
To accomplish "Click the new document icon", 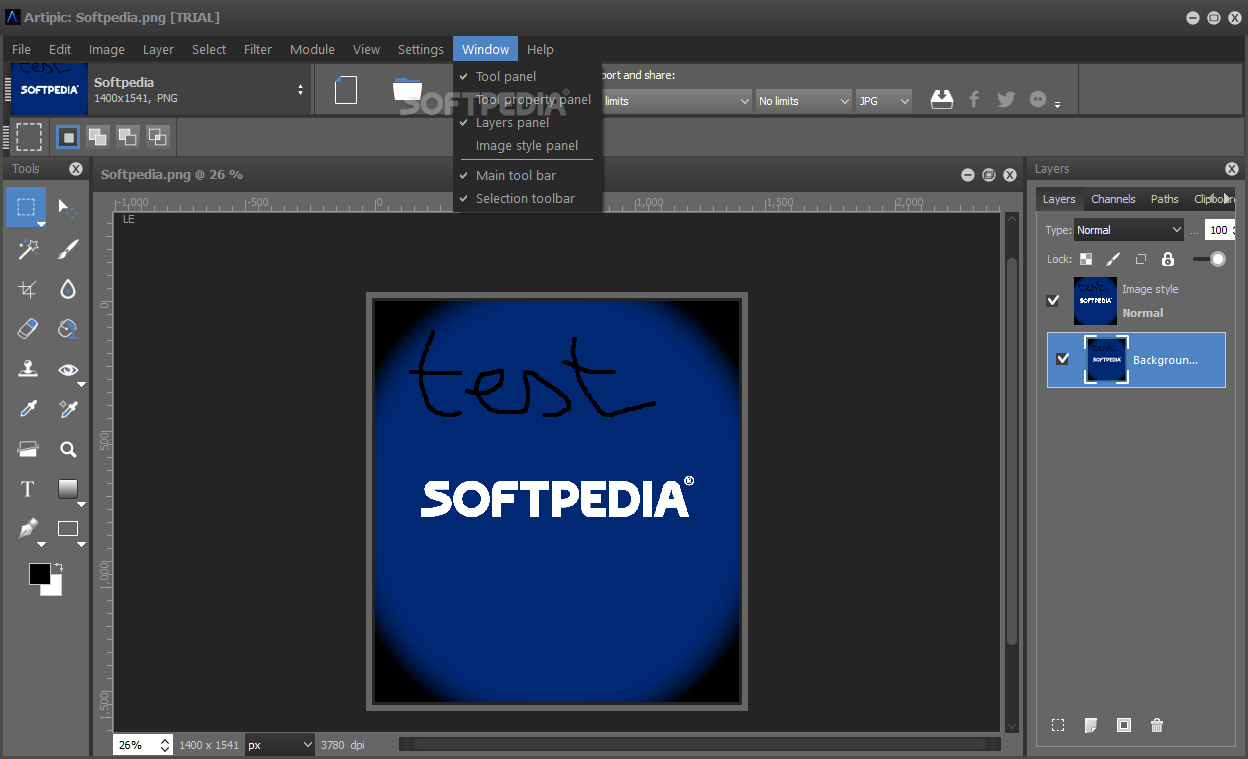I will point(346,90).
